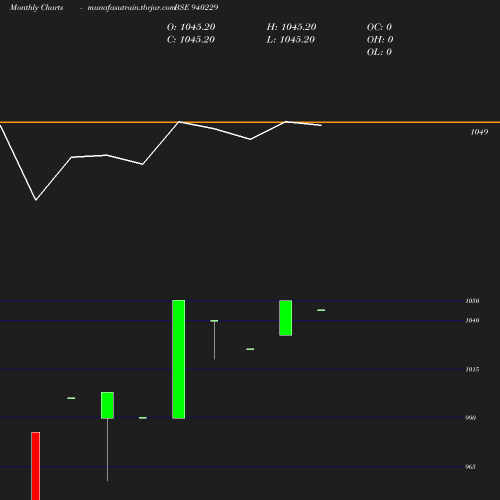Select the OC: 0 reading
Image resolution: width=500 pixels, height=500 pixels.
click(x=379, y=27)
